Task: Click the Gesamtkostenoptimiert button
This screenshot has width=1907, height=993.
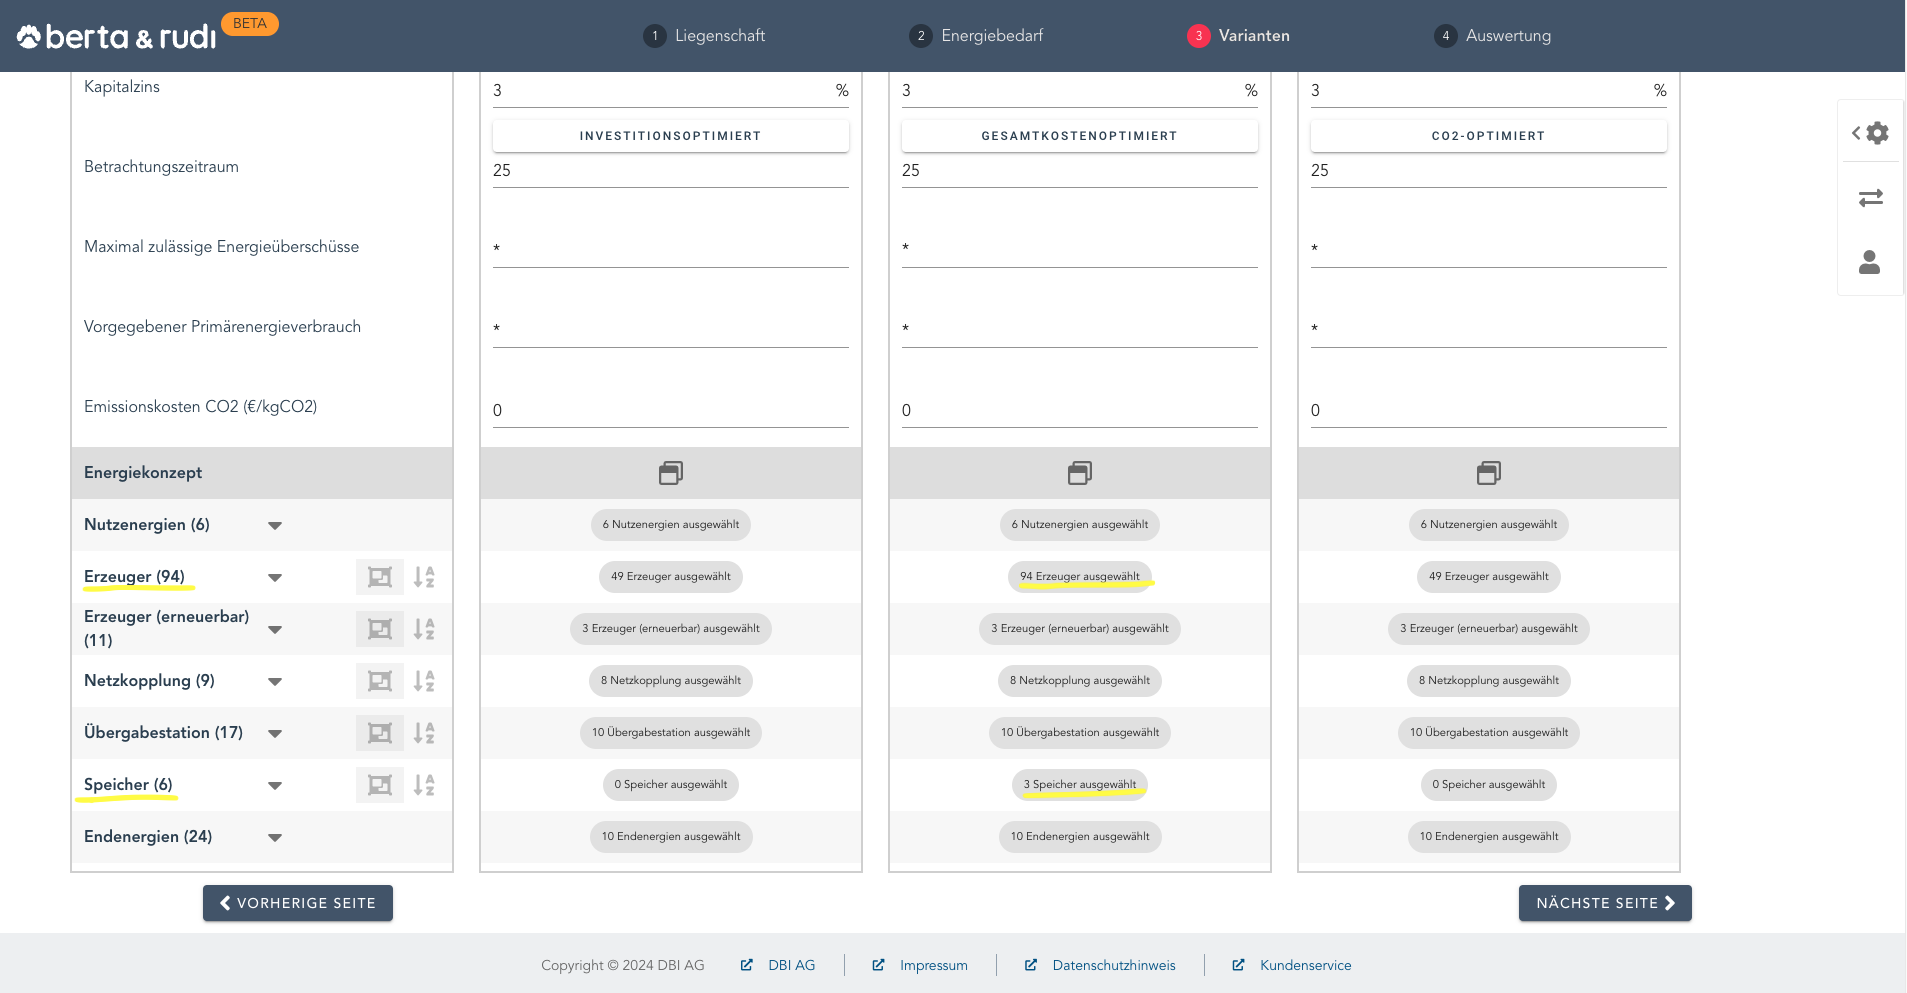Action: 1079,136
